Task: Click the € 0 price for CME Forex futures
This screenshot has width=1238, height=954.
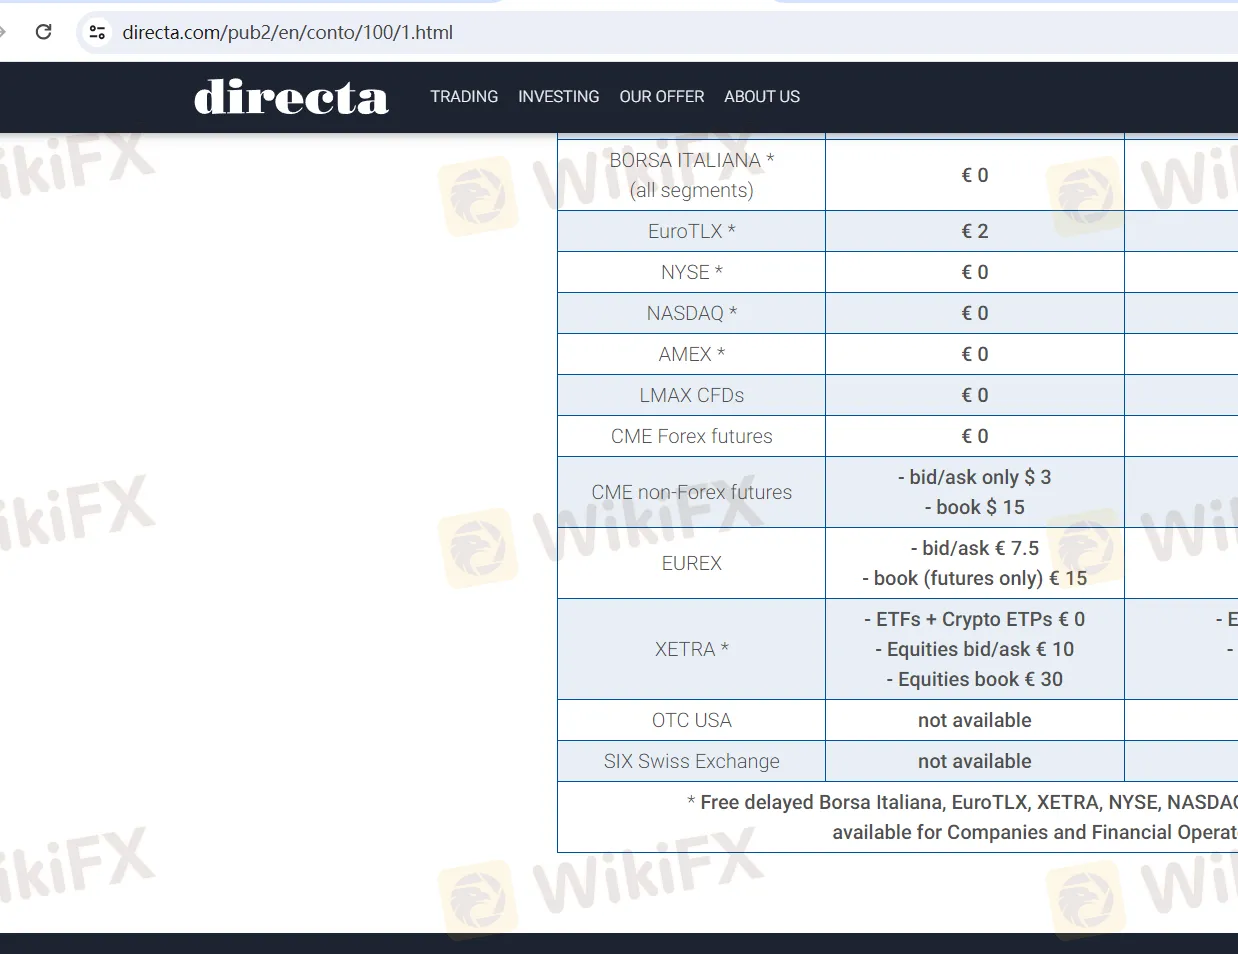Action: (x=975, y=436)
